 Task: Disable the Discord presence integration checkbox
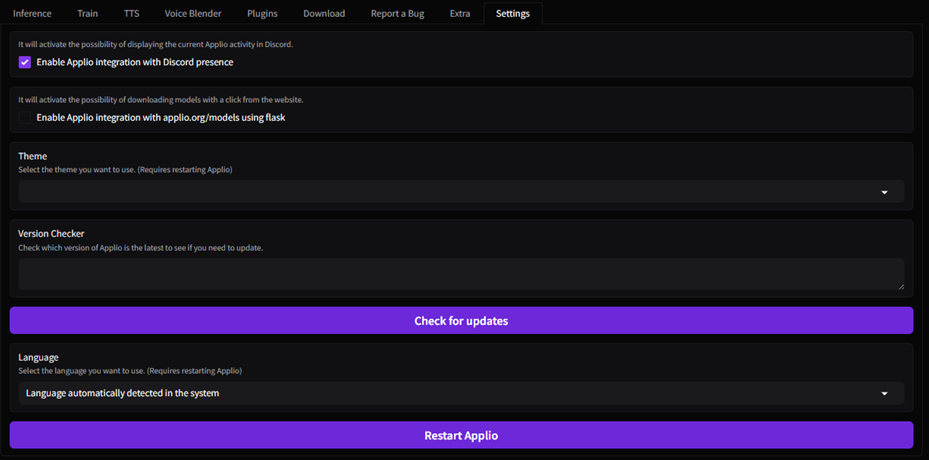coord(25,62)
